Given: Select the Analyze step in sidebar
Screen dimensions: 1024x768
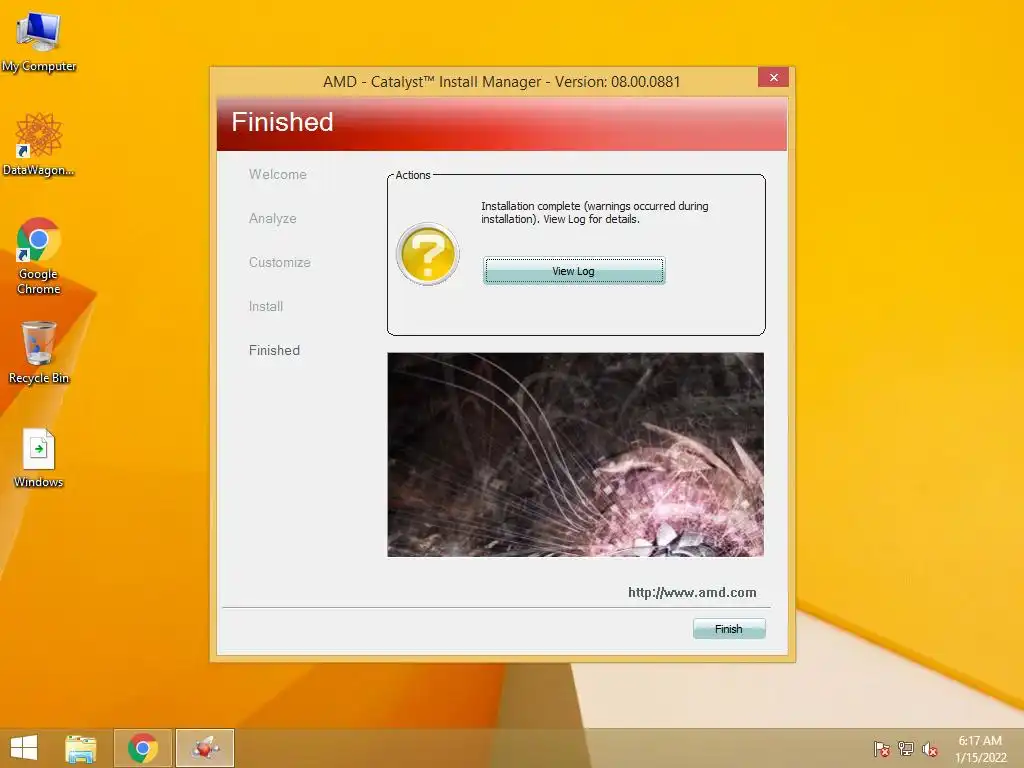Looking at the screenshot, I should 272,218.
